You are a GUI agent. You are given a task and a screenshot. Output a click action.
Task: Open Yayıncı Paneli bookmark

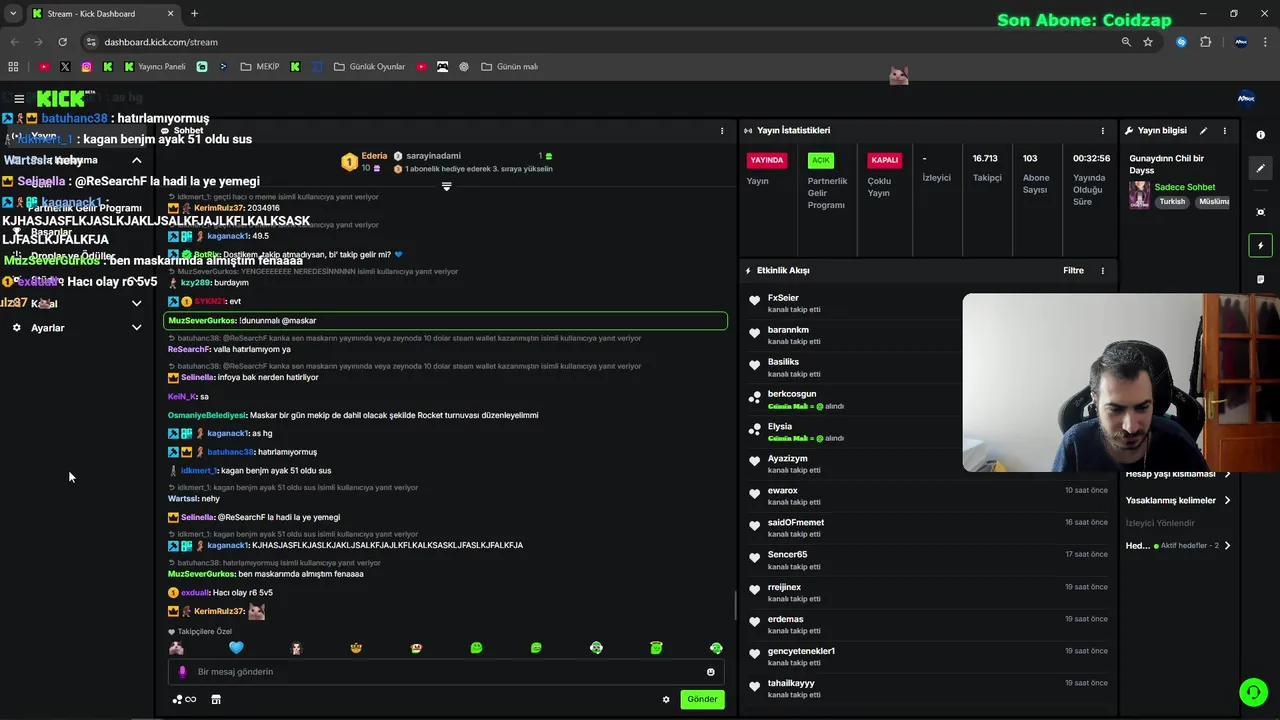(x=155, y=67)
